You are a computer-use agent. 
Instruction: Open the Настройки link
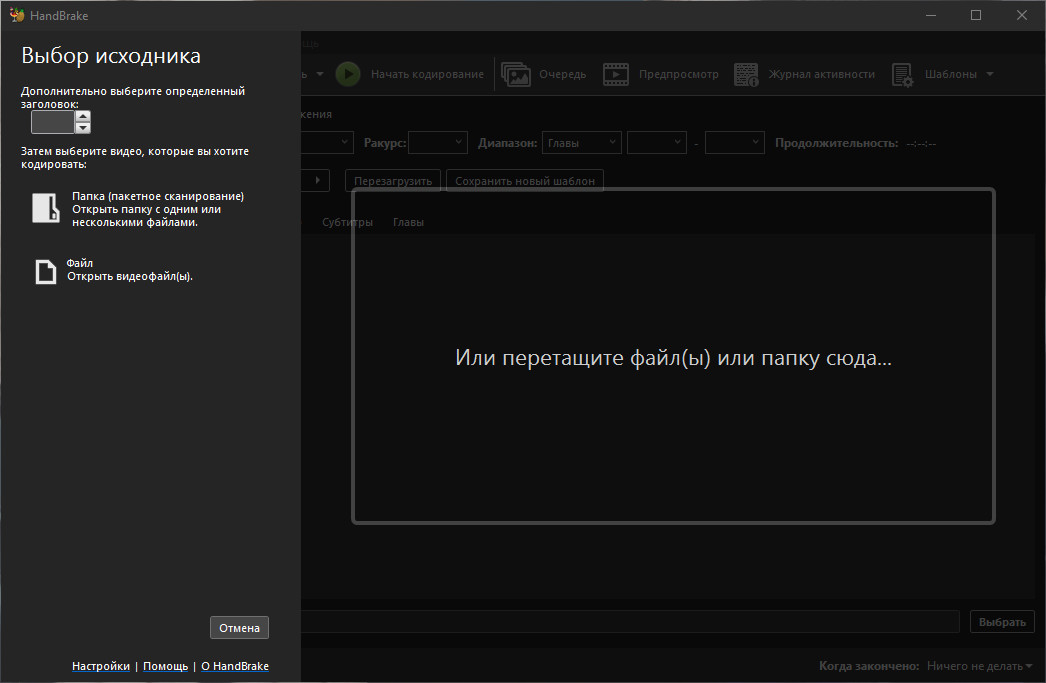coord(101,666)
